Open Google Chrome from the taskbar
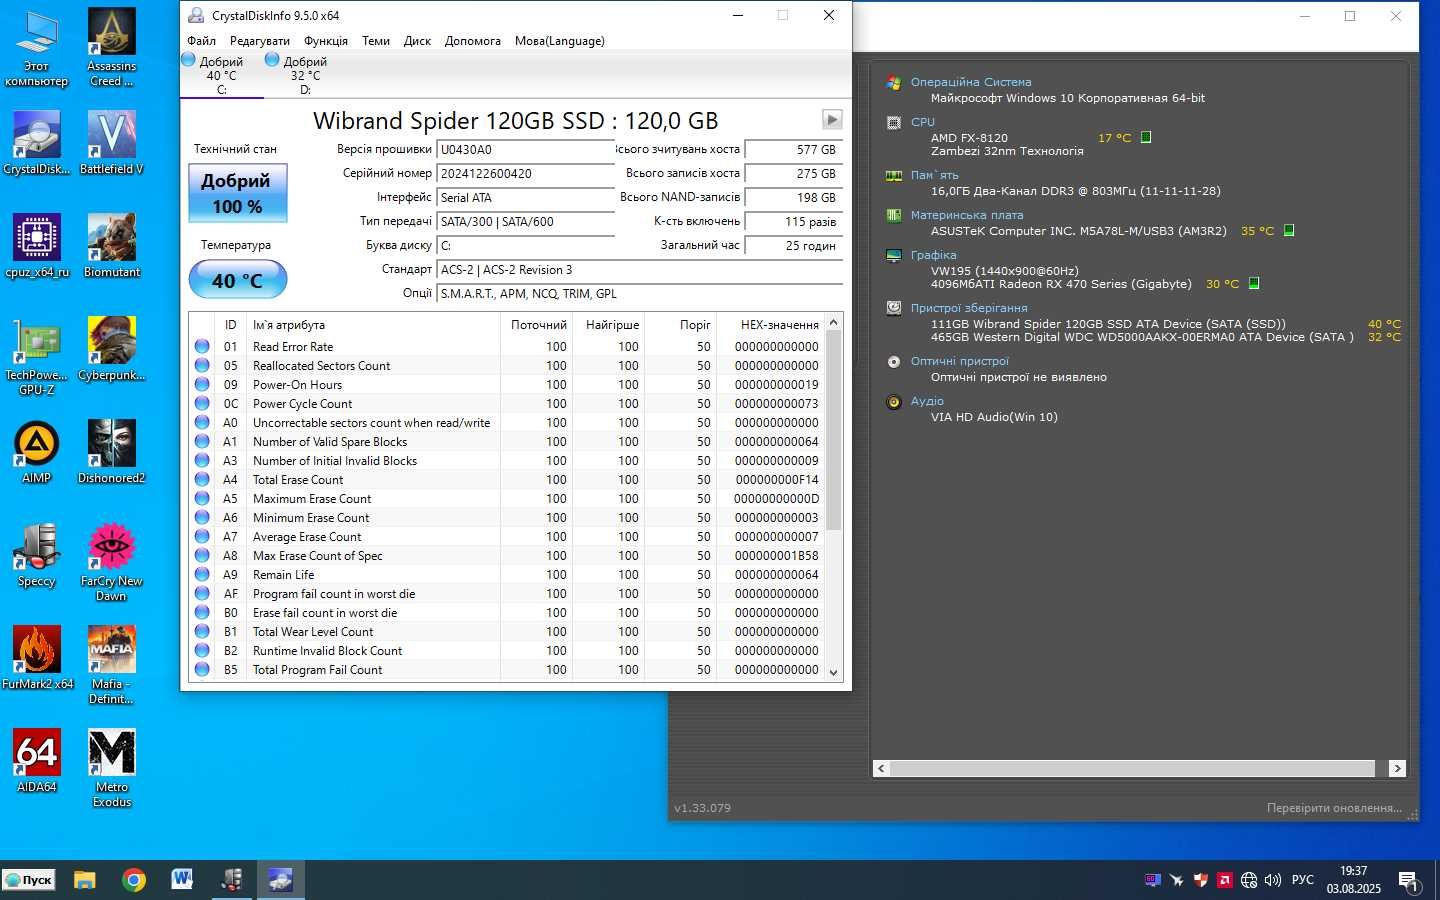 (x=133, y=880)
